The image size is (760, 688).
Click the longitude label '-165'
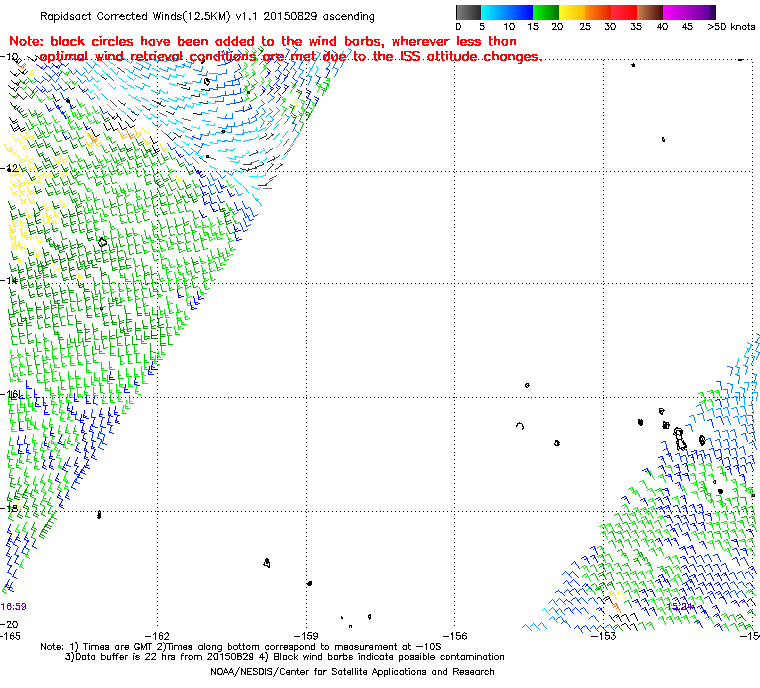coord(11,635)
